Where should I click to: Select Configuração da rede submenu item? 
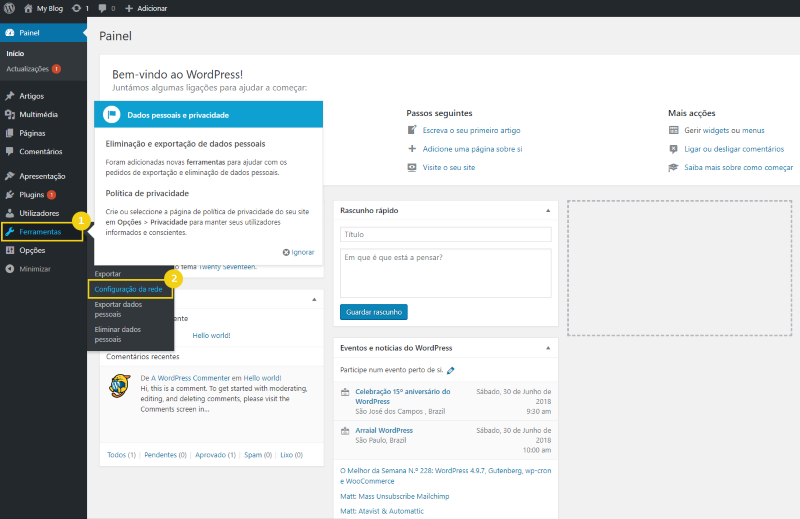tap(129, 289)
